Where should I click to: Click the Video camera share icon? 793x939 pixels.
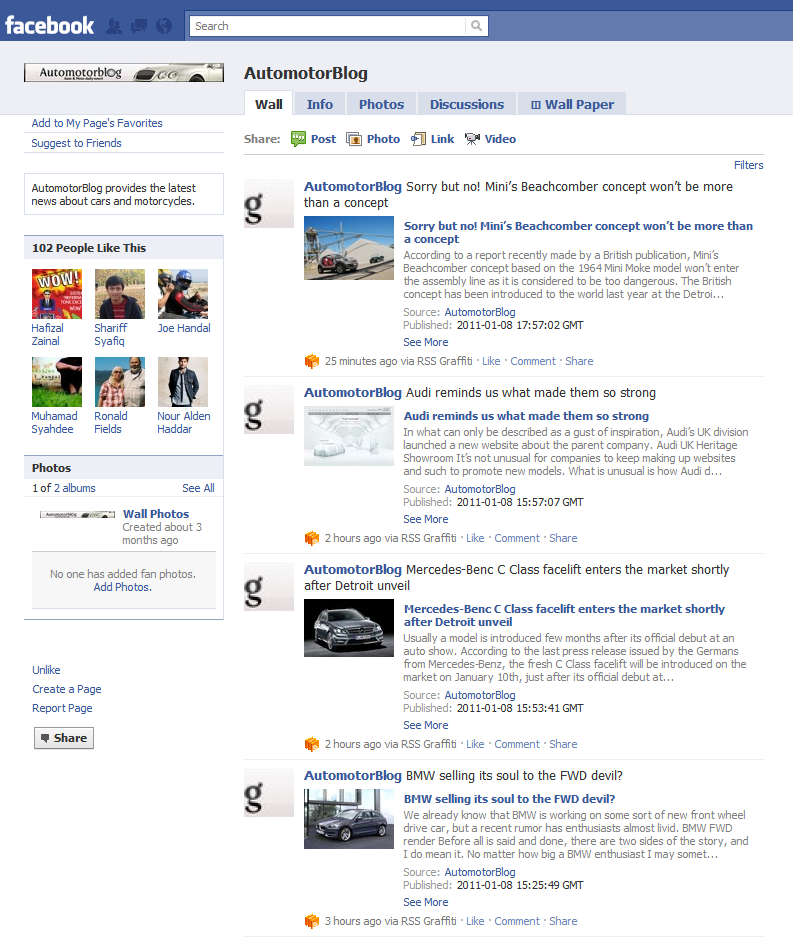tap(472, 139)
